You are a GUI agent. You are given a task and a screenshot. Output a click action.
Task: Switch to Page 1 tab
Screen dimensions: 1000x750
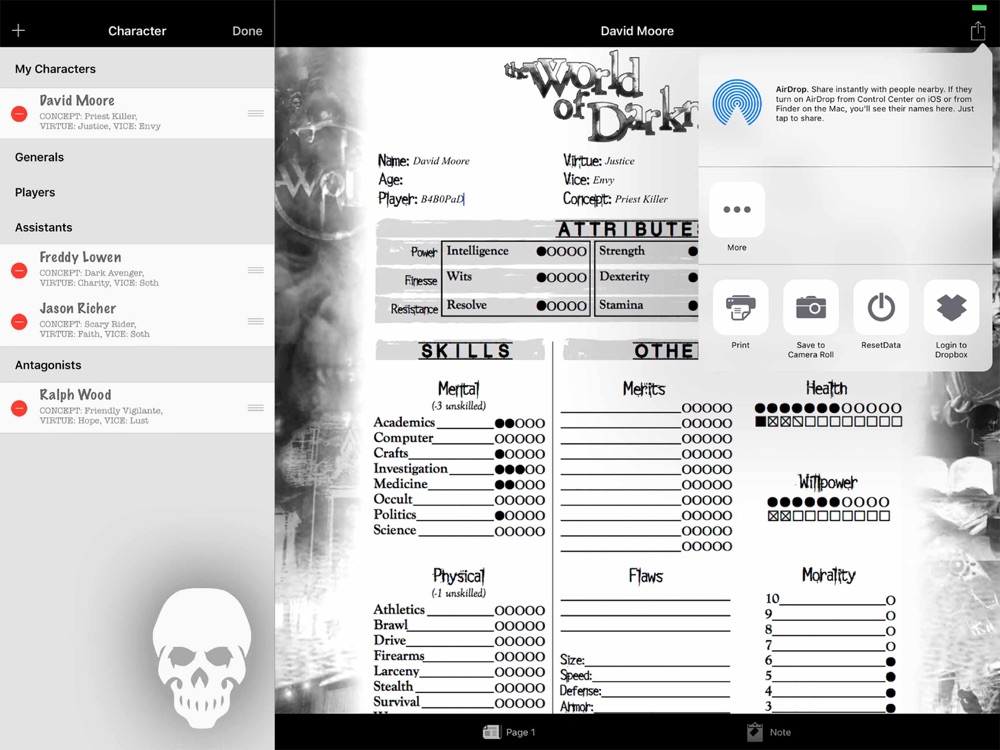[x=509, y=732]
